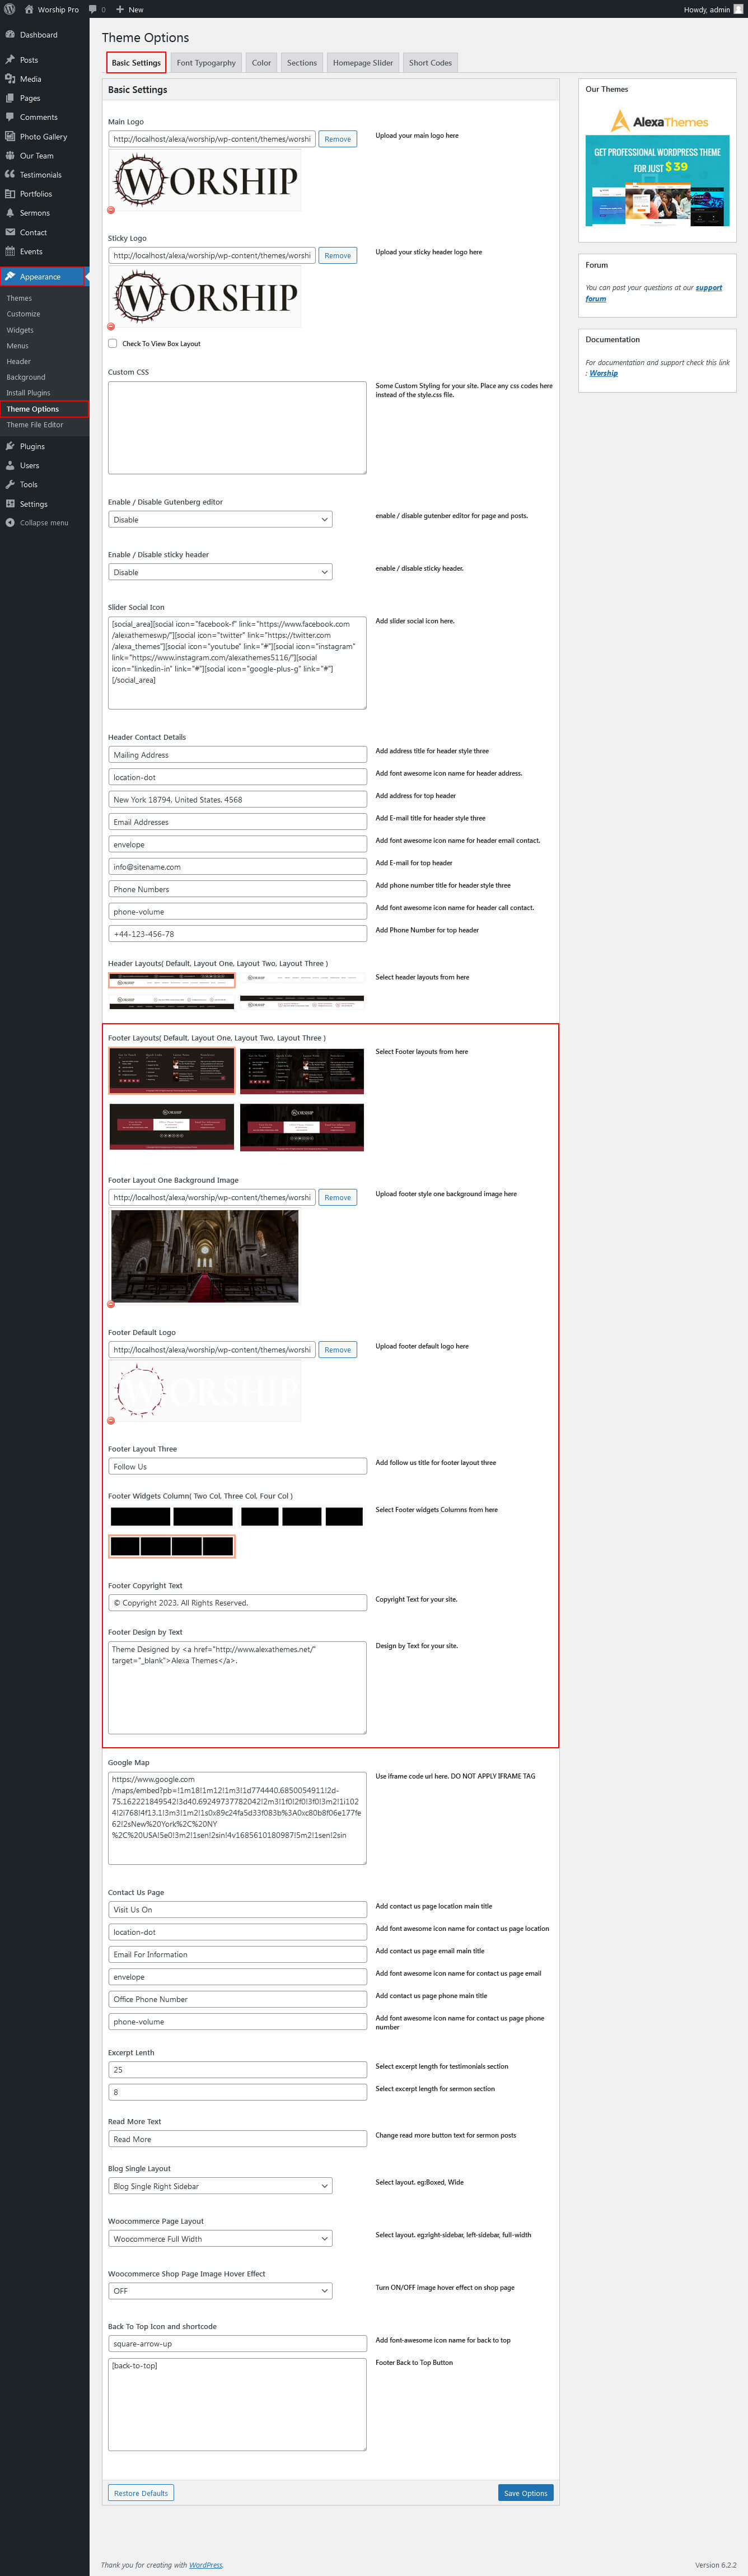Screen dimensions: 748x2576
Task: Enable the Check To View Box Layout checkbox
Action: [x=113, y=343]
